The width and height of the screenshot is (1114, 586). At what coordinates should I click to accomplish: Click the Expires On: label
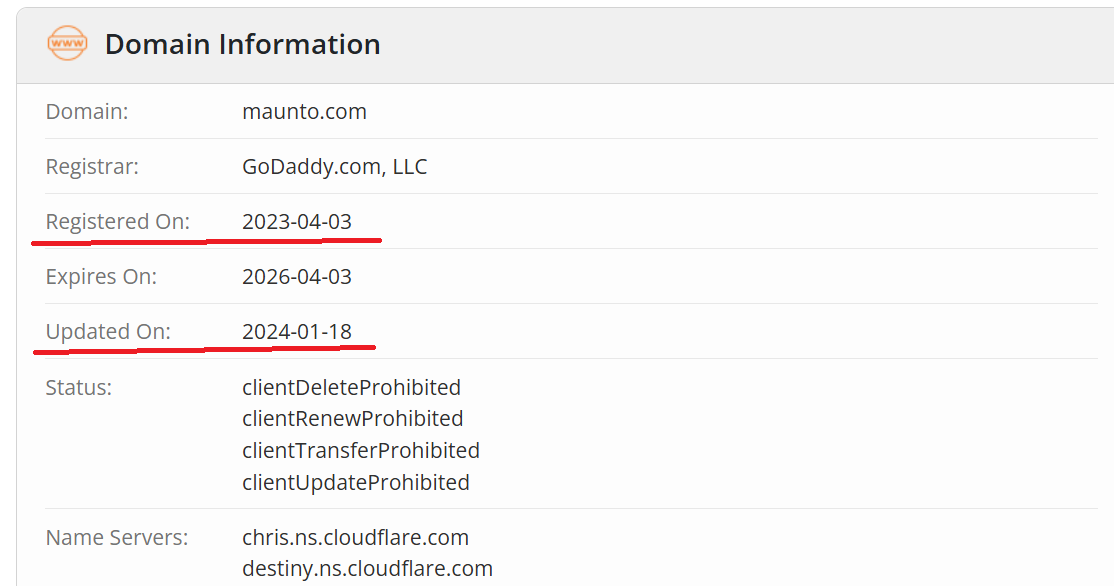tap(101, 277)
